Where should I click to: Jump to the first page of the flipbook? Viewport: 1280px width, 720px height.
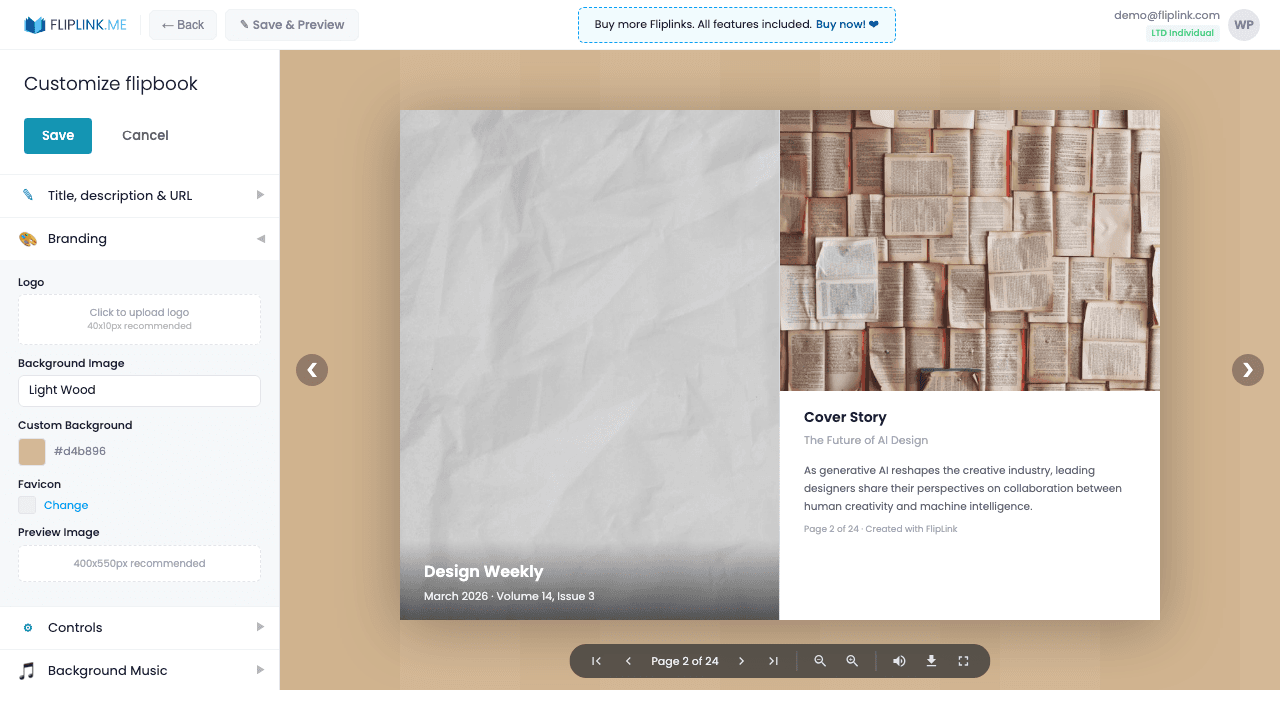[595, 661]
